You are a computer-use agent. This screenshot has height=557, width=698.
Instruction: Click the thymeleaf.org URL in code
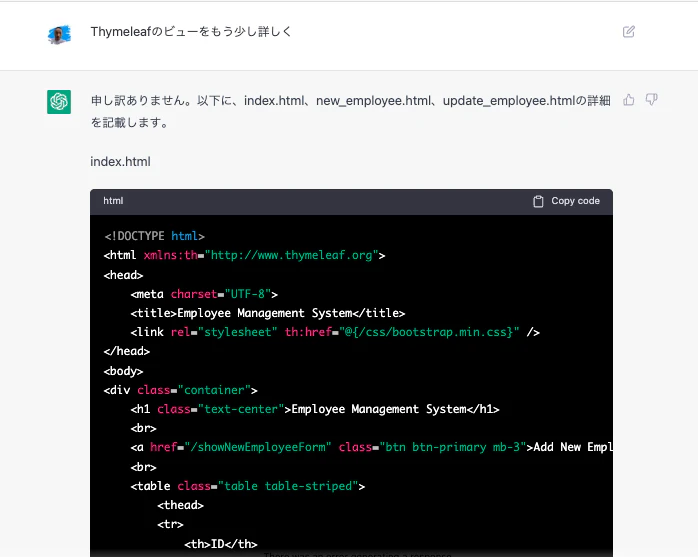pos(291,255)
